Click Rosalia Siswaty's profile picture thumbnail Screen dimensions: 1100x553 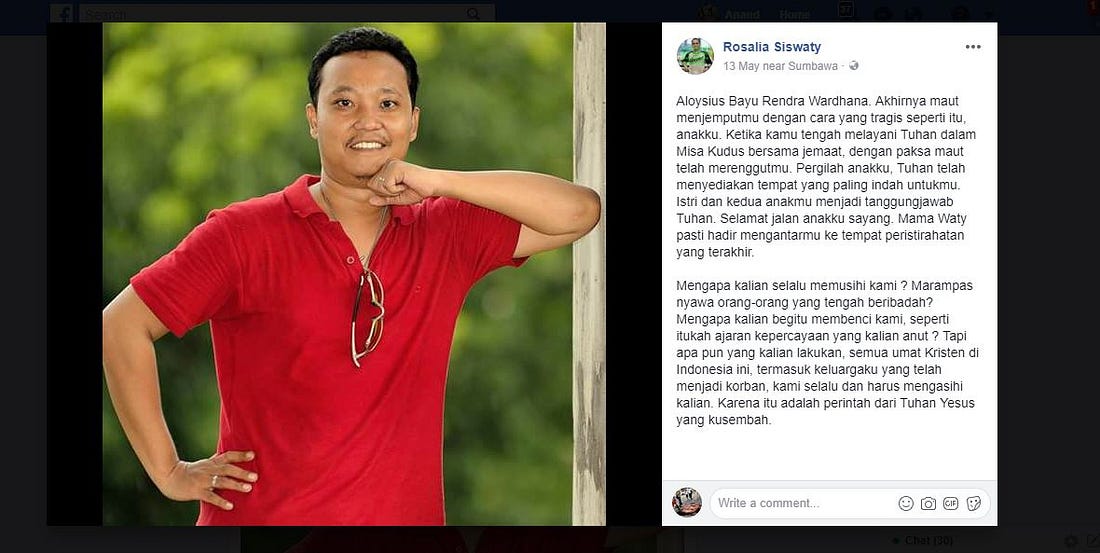(695, 55)
